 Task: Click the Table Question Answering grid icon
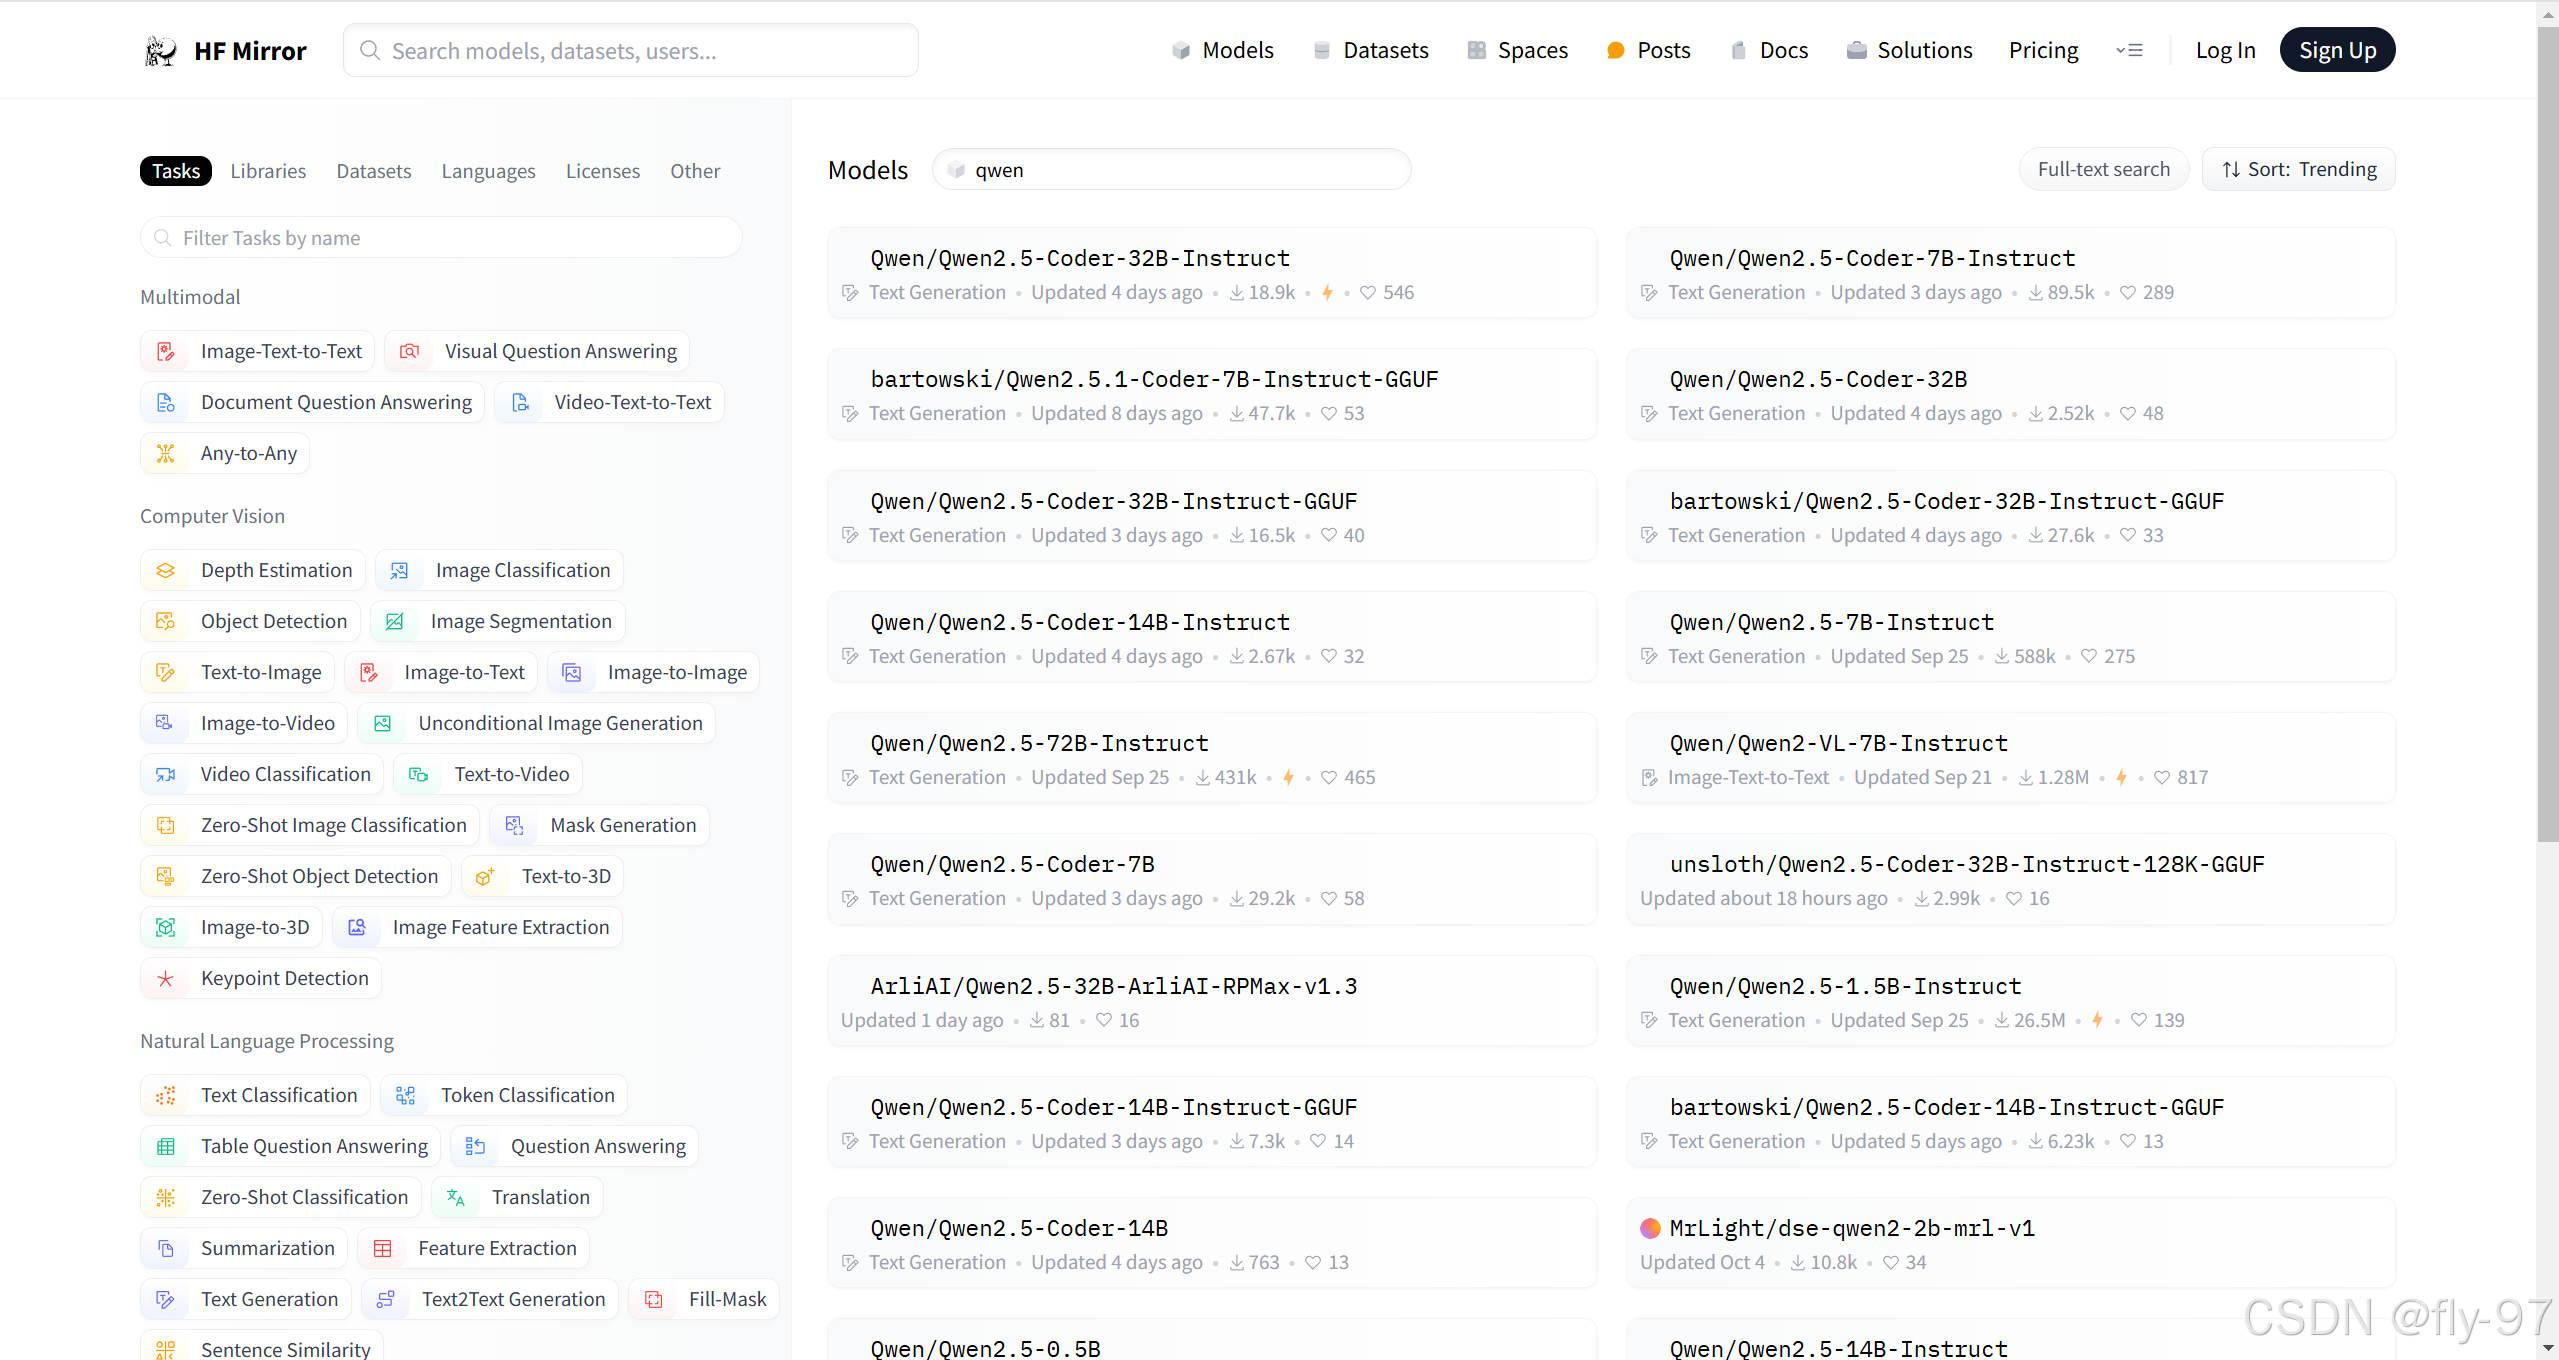tap(166, 1146)
